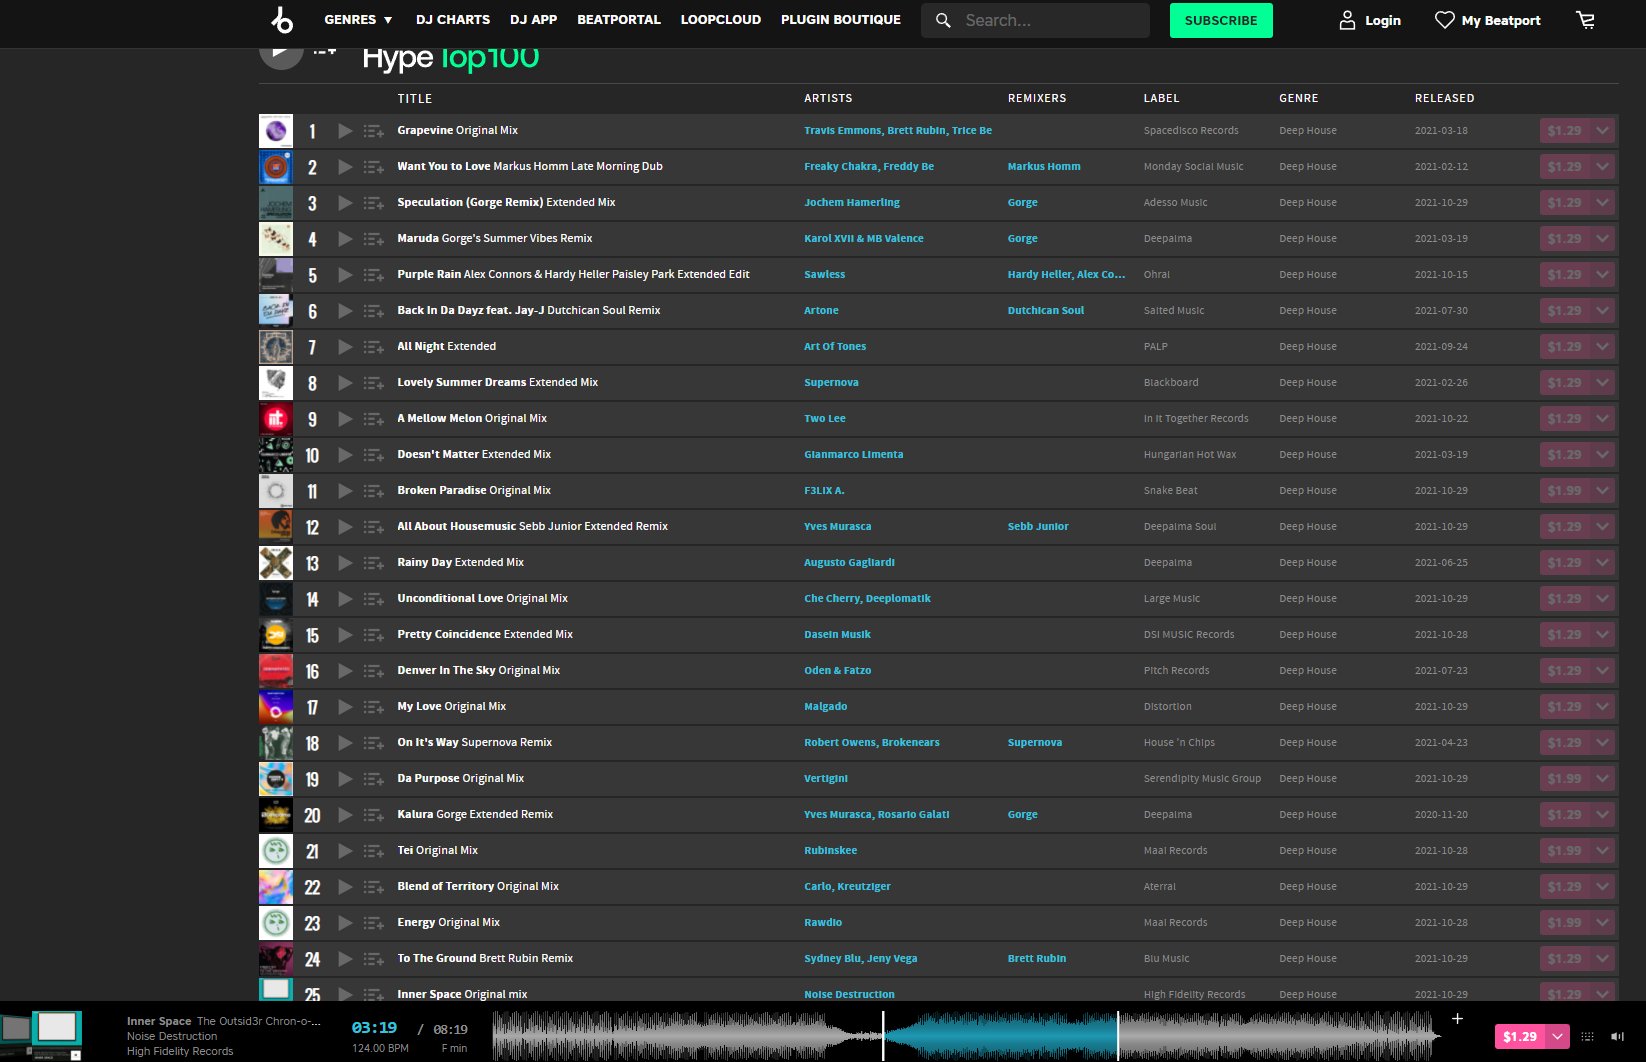Open purchase options arrow for Unconditional Love
The width and height of the screenshot is (1646, 1062).
1603,599
